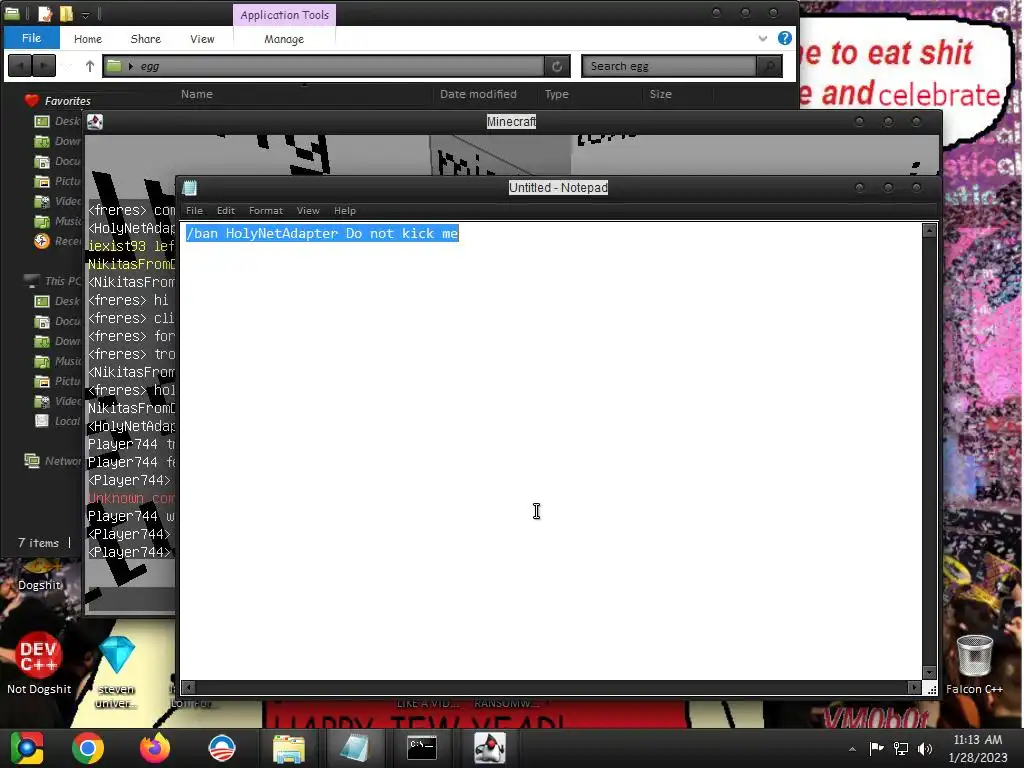Open Falcon C++ recycle bin desktop icon

(x=974, y=664)
